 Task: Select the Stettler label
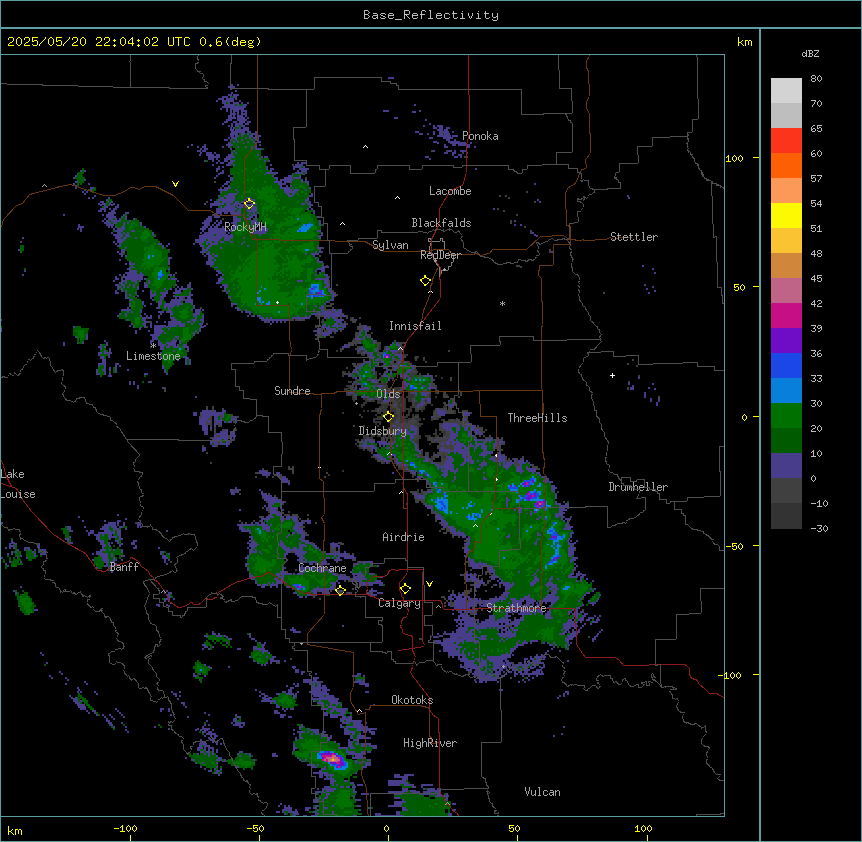click(x=634, y=237)
